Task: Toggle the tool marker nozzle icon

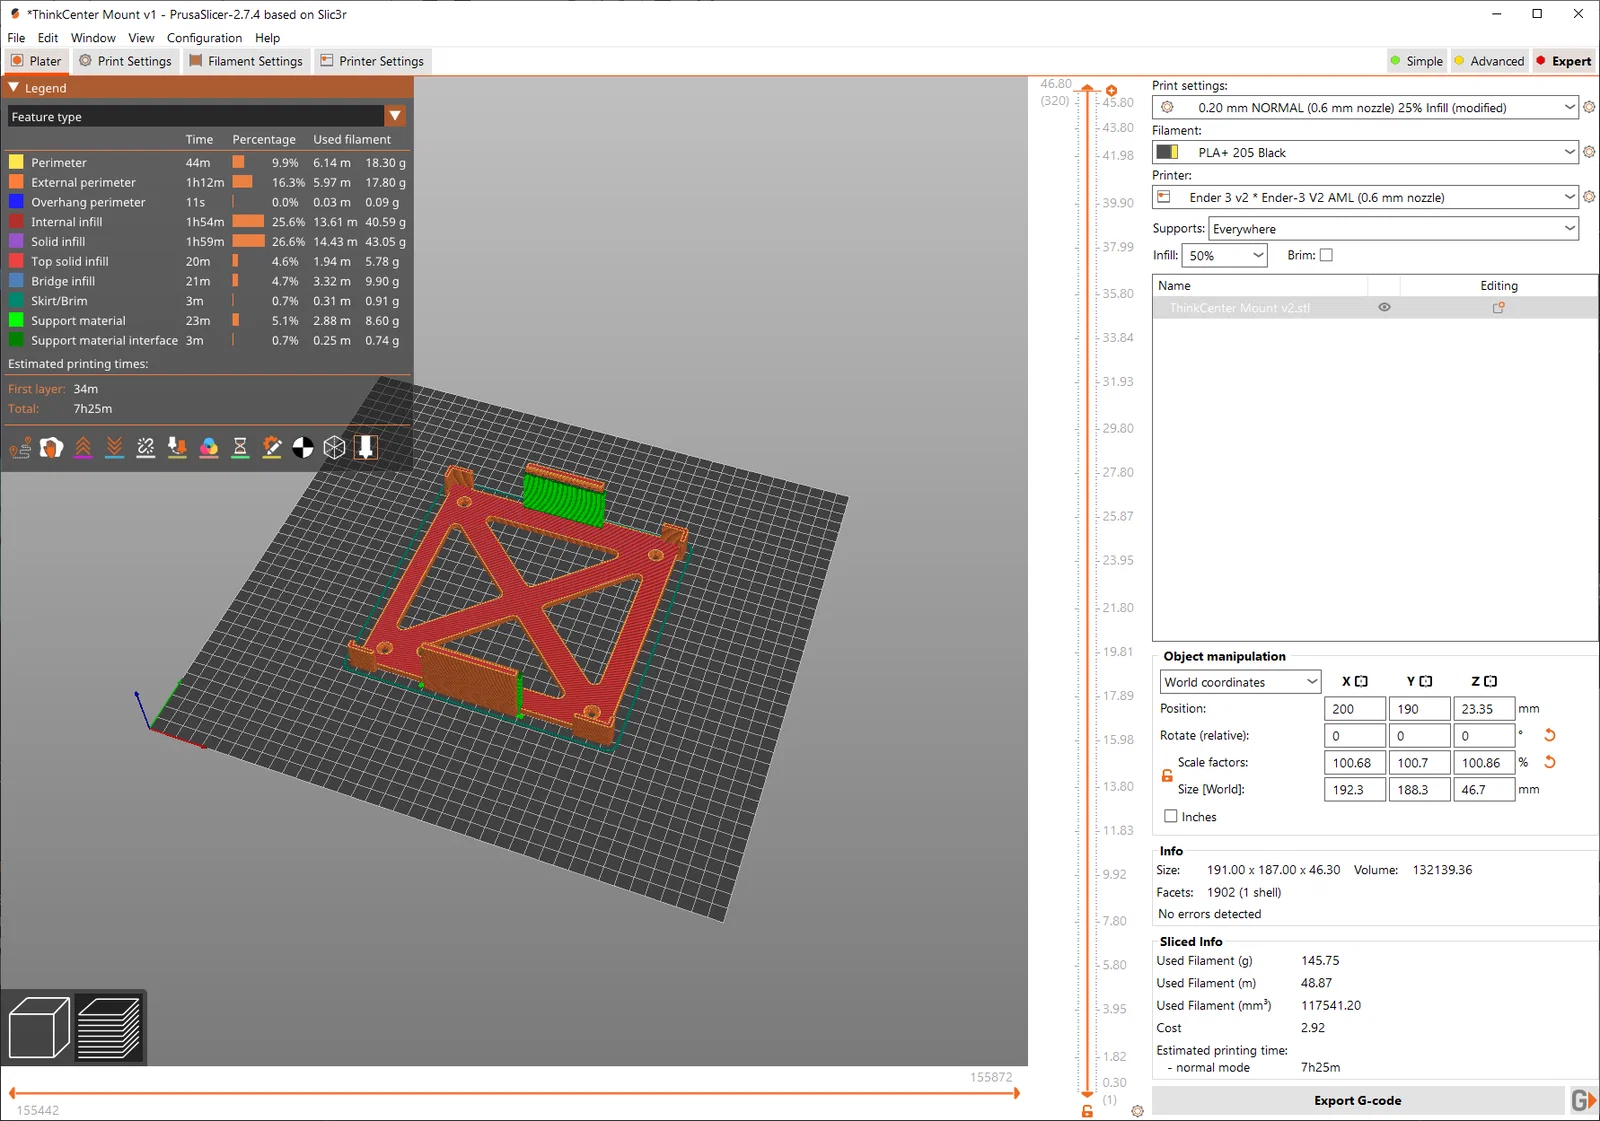Action: pos(366,448)
